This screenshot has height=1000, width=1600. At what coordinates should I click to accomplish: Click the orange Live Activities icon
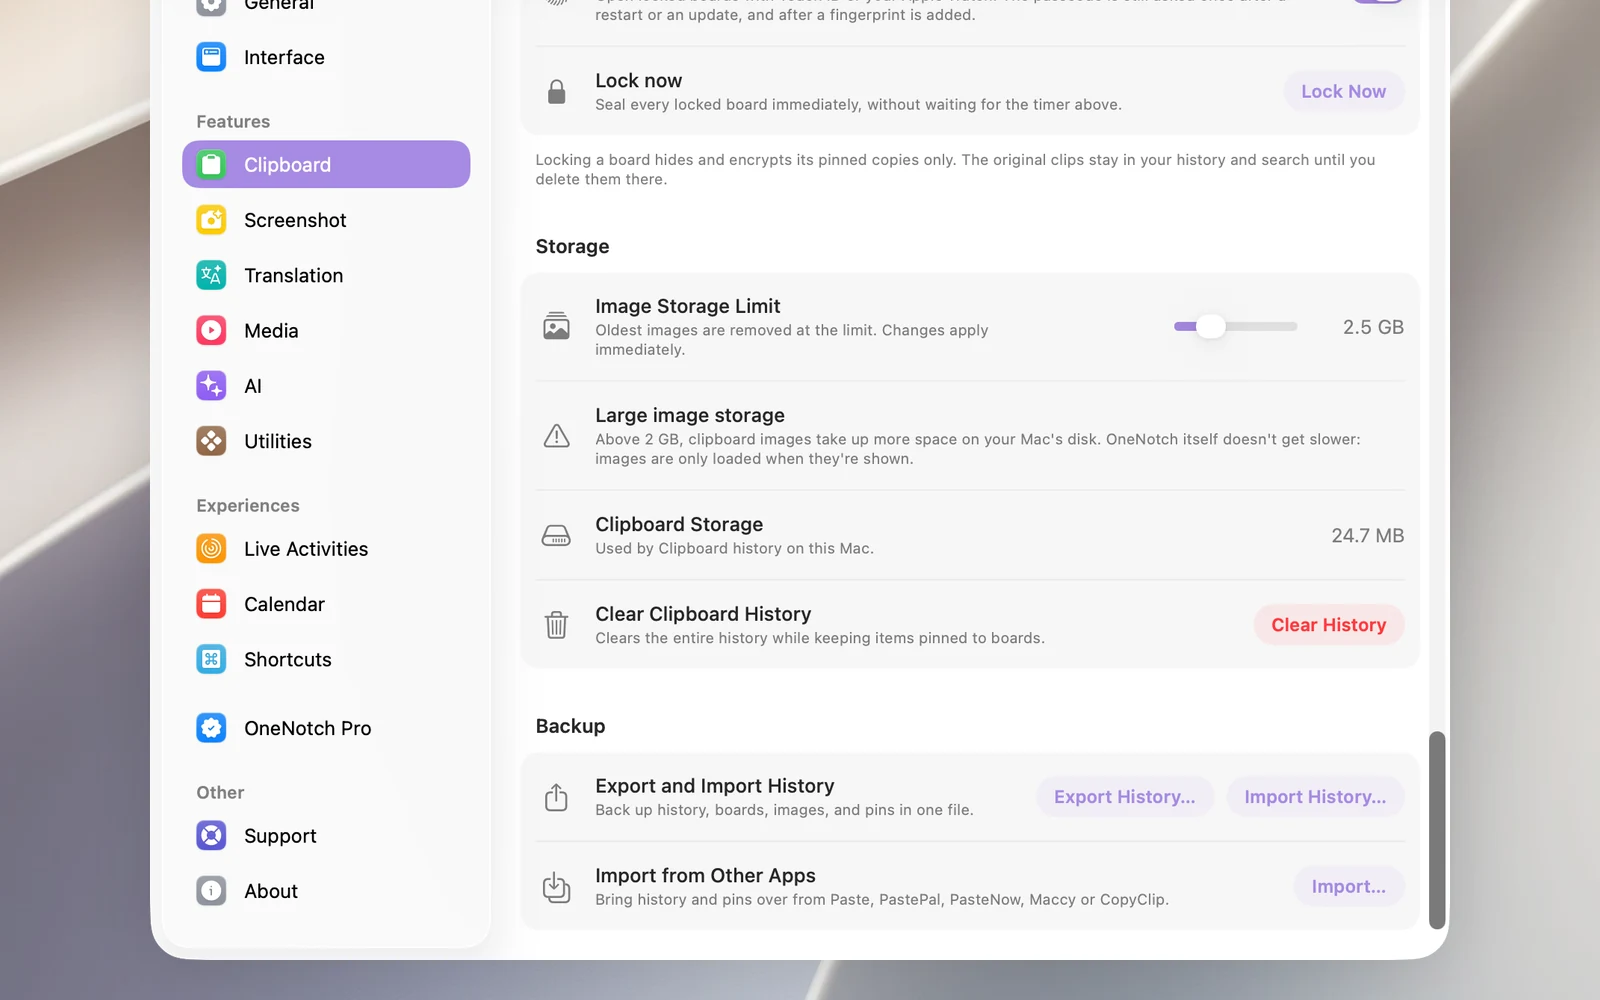pos(211,548)
